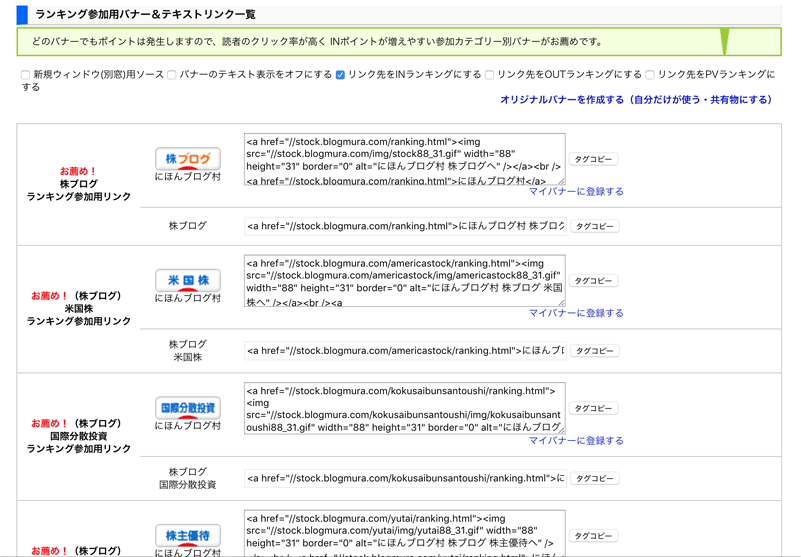Check the リンク先をOUTランキングにする checkbox

(489, 75)
